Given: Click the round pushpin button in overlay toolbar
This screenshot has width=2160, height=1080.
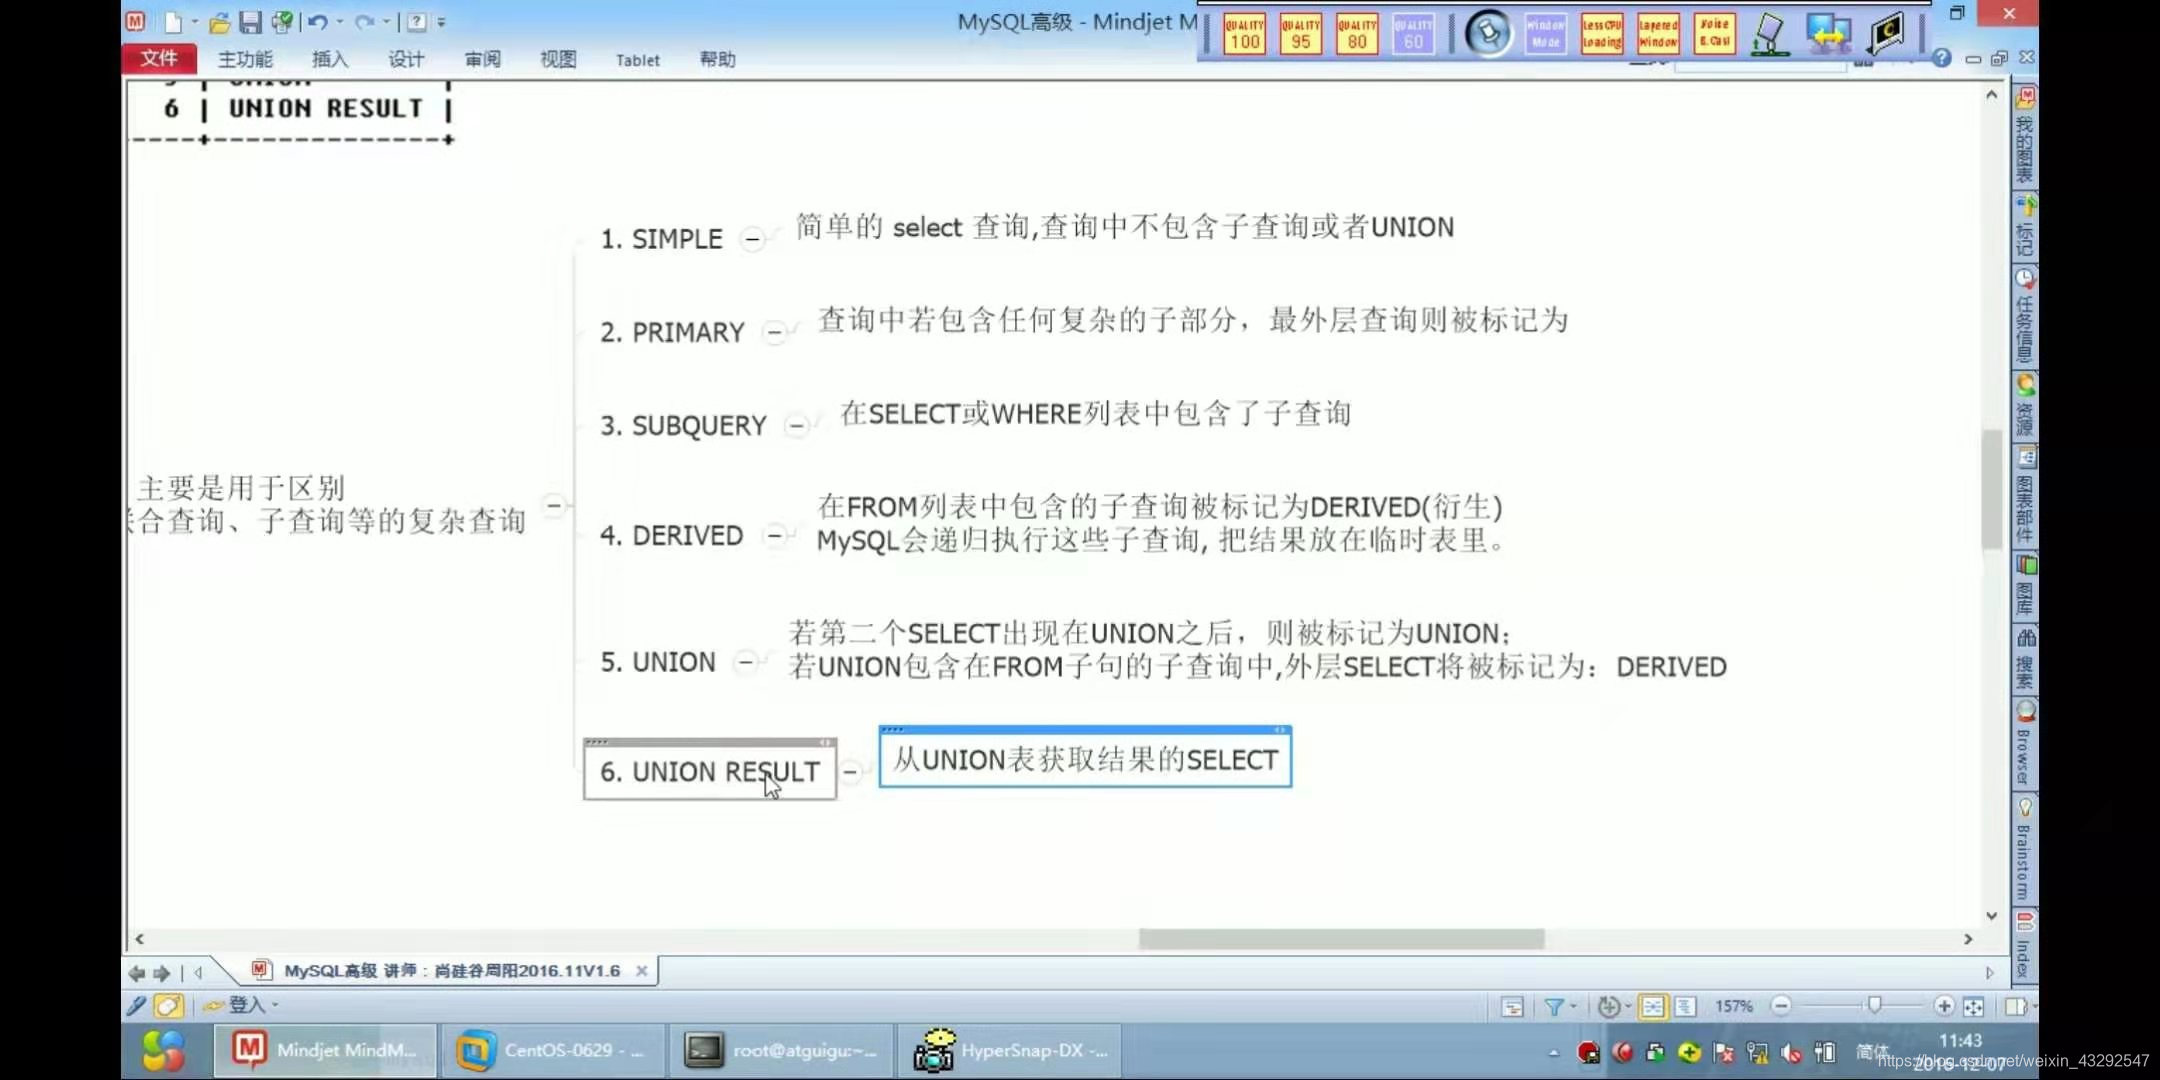Looking at the screenshot, I should pos(1488,33).
